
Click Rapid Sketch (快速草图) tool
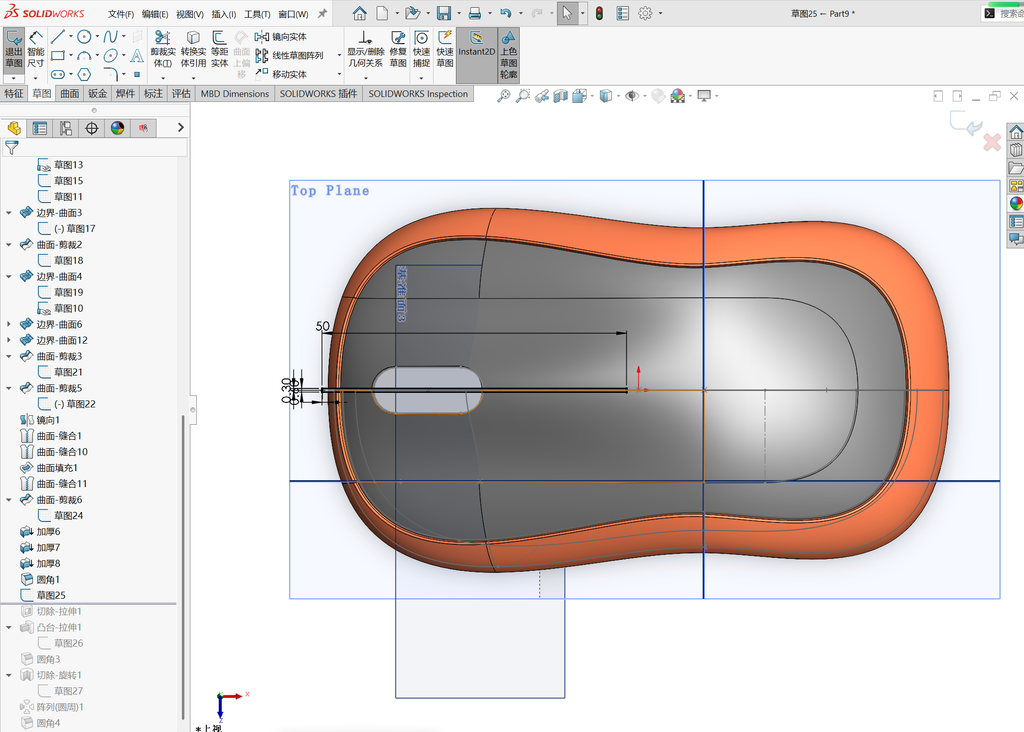(x=445, y=50)
